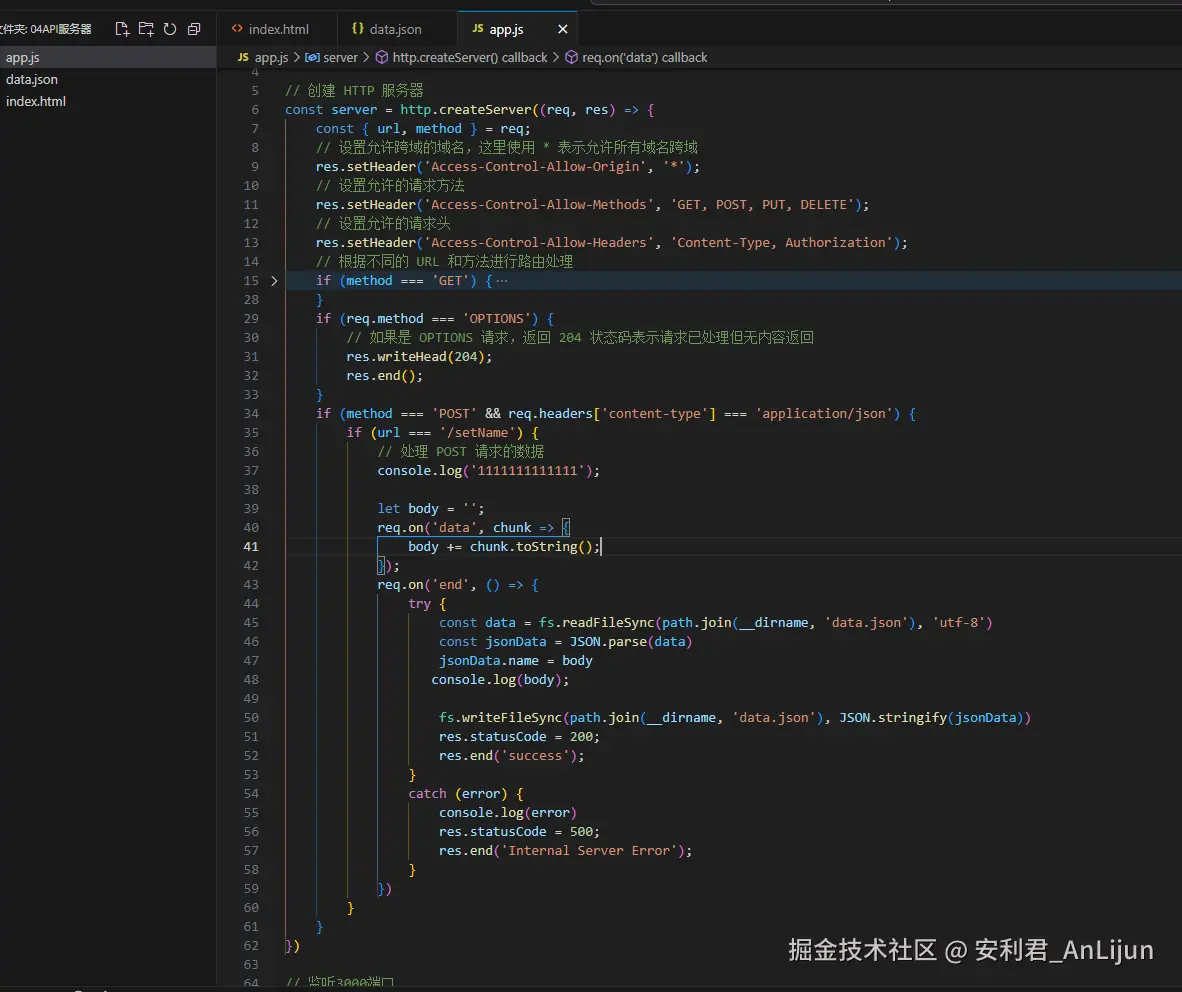The width and height of the screenshot is (1182, 992).
Task: Click 'let body' declaration on line 39
Action: [408, 509]
